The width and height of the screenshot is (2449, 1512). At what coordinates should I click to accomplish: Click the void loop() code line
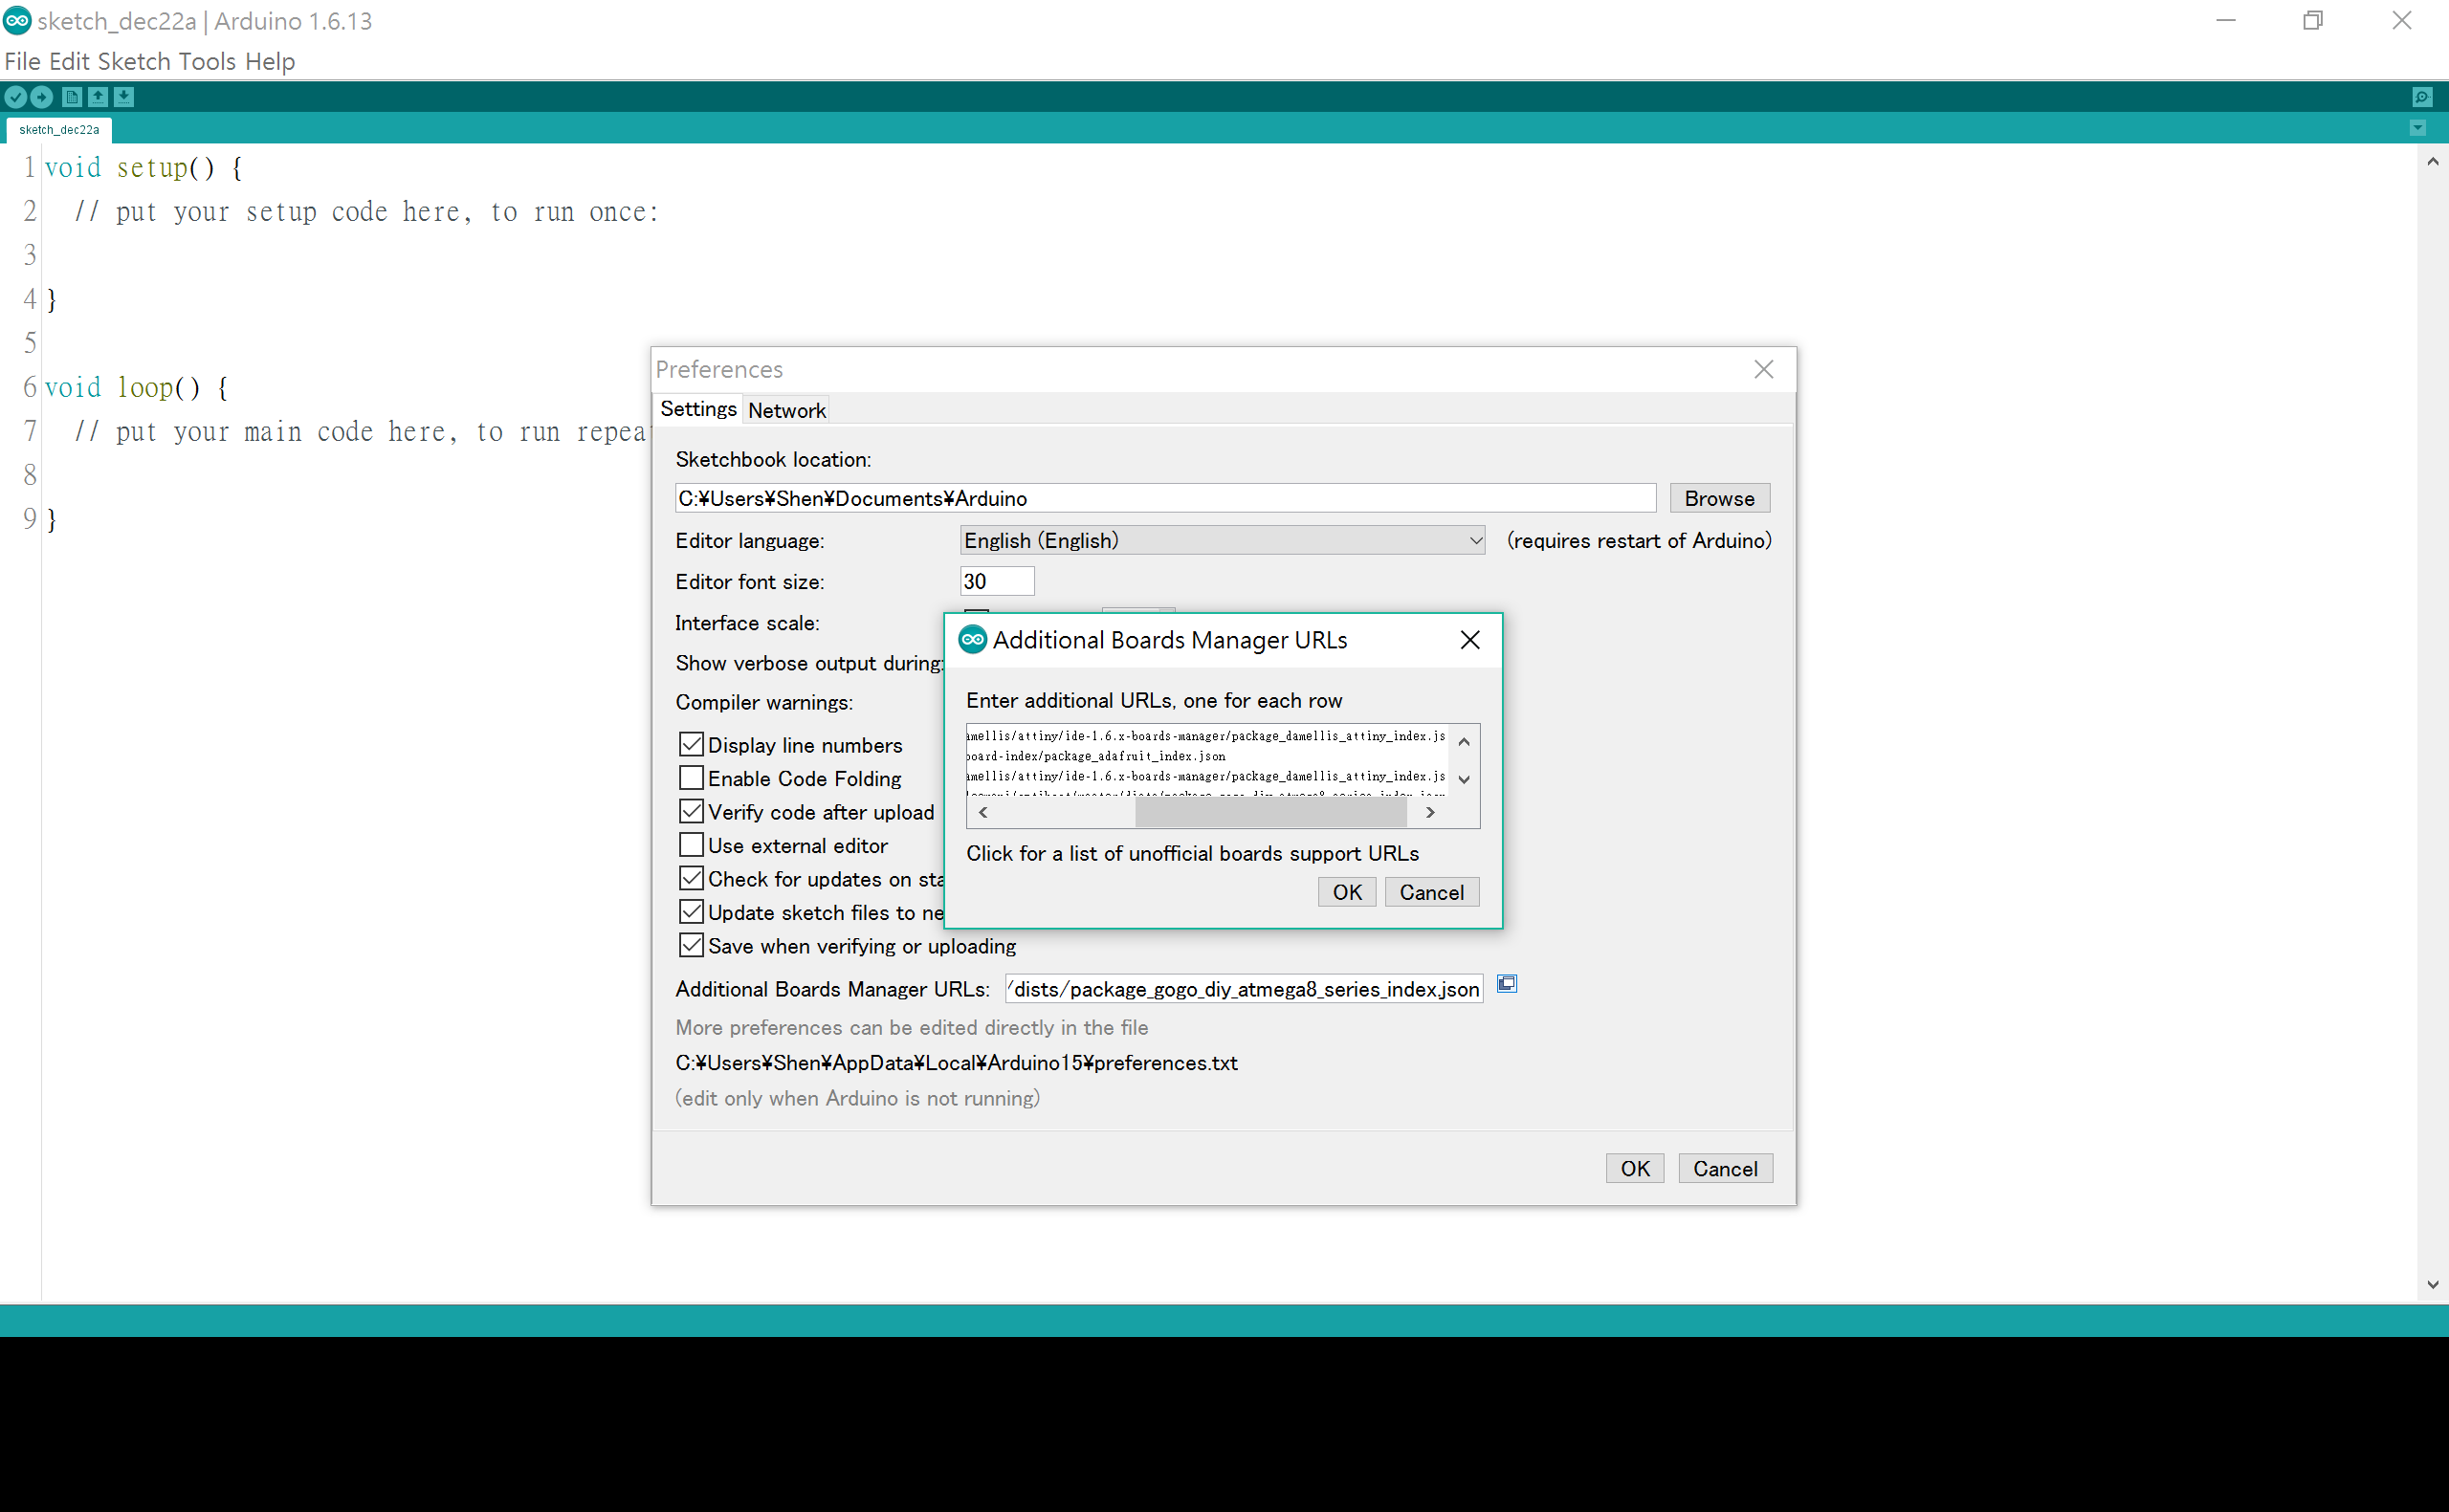[x=137, y=388]
